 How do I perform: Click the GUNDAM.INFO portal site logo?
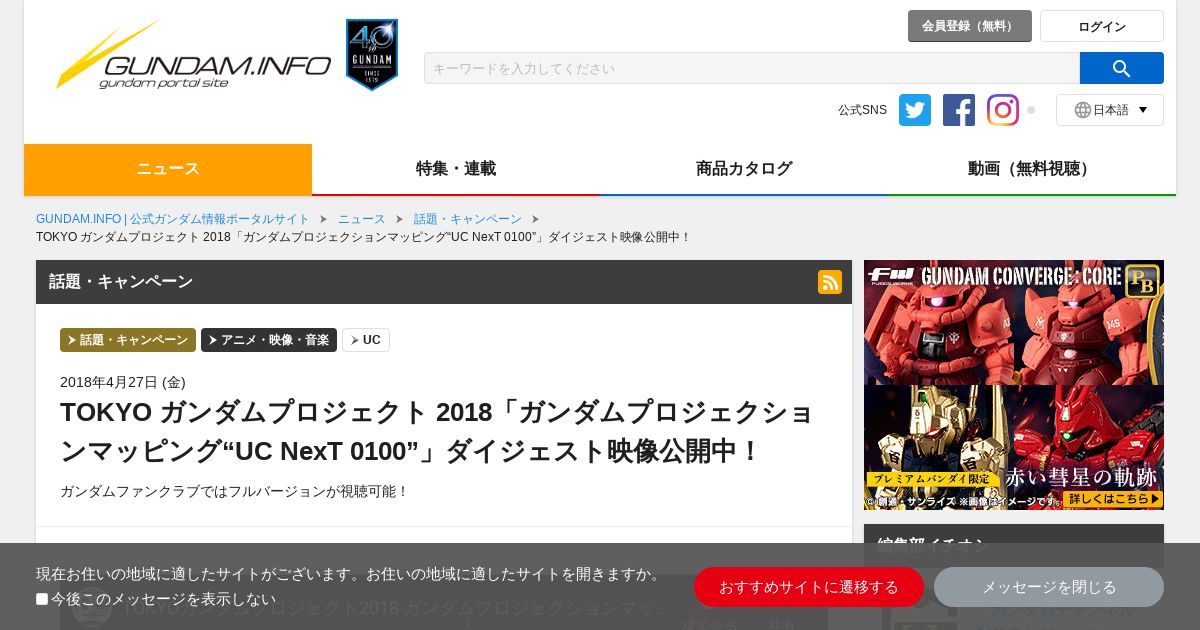pos(193,55)
